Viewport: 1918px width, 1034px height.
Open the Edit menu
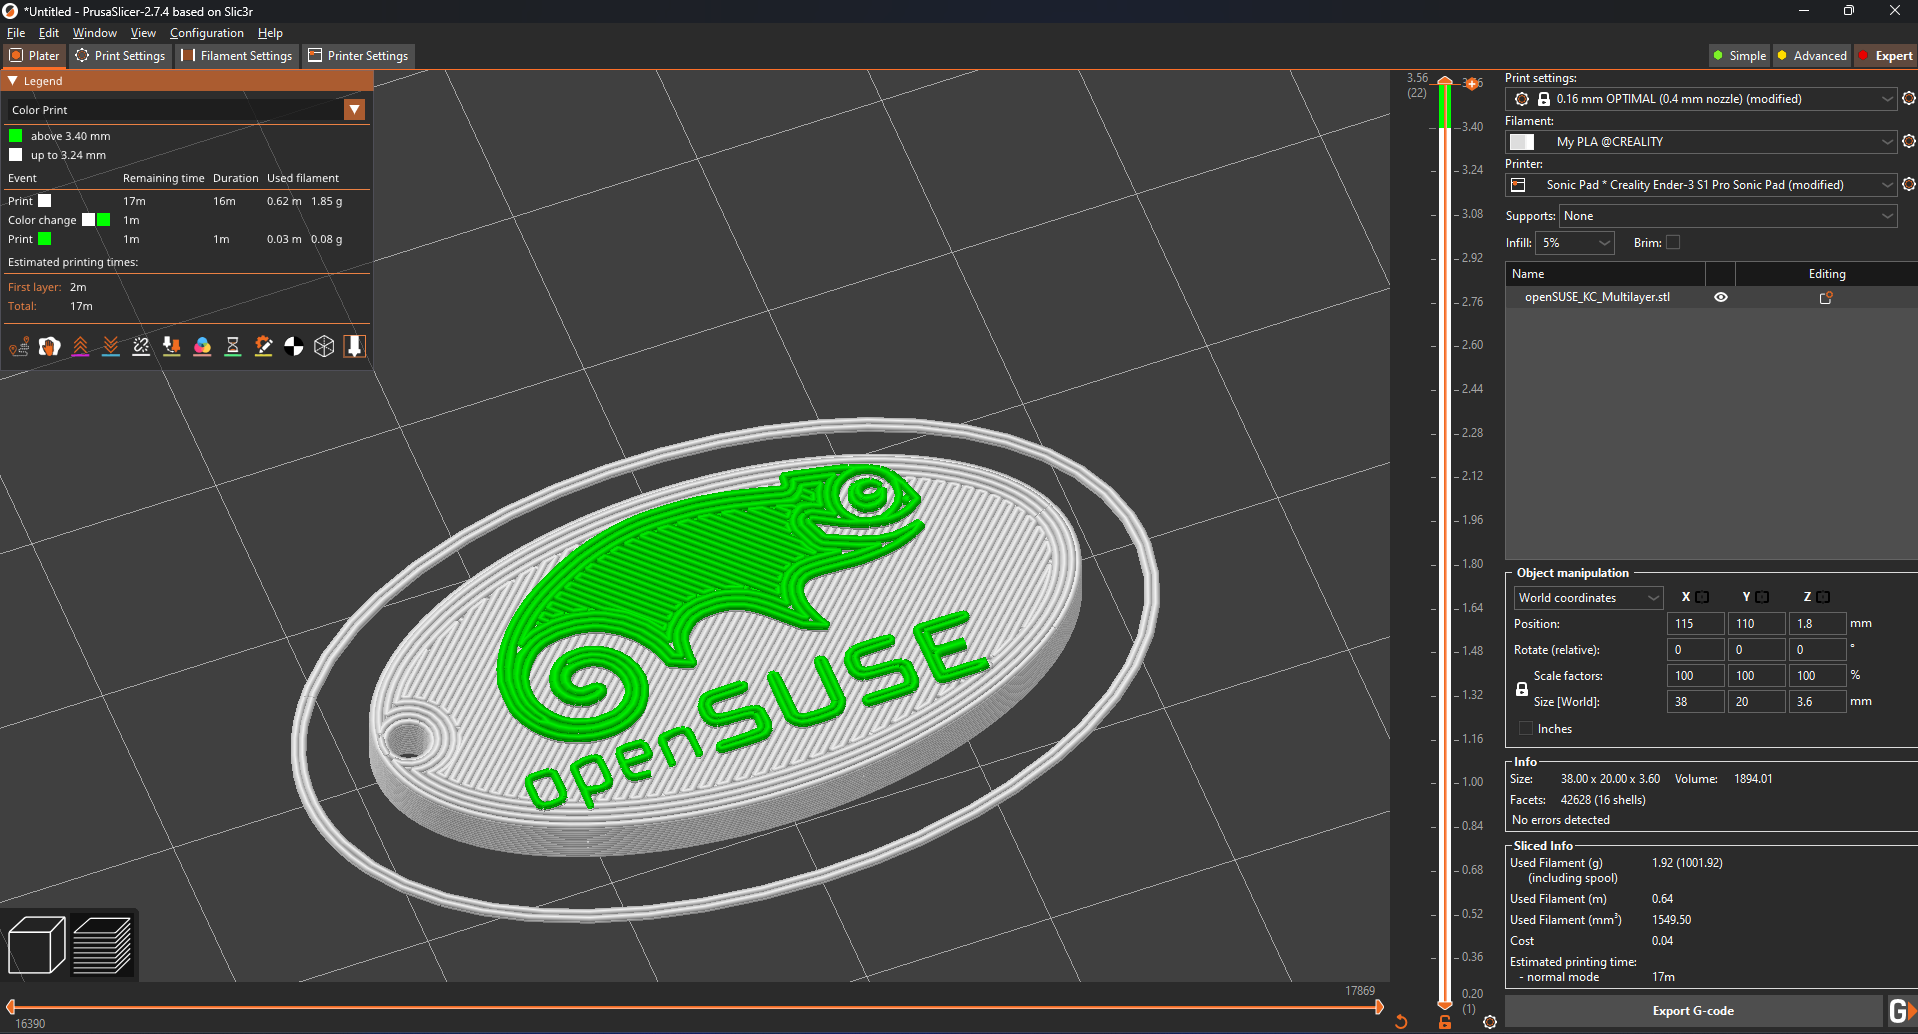point(49,33)
